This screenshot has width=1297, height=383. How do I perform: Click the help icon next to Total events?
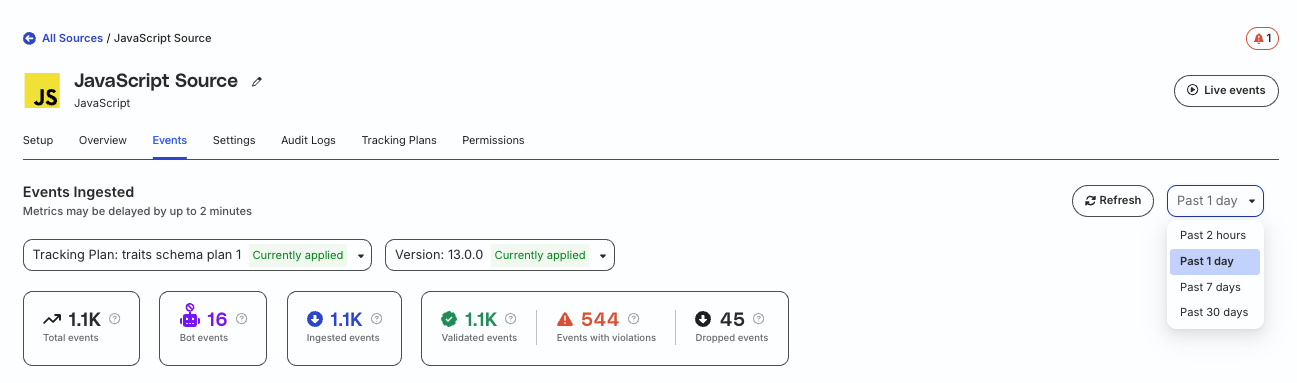115,319
